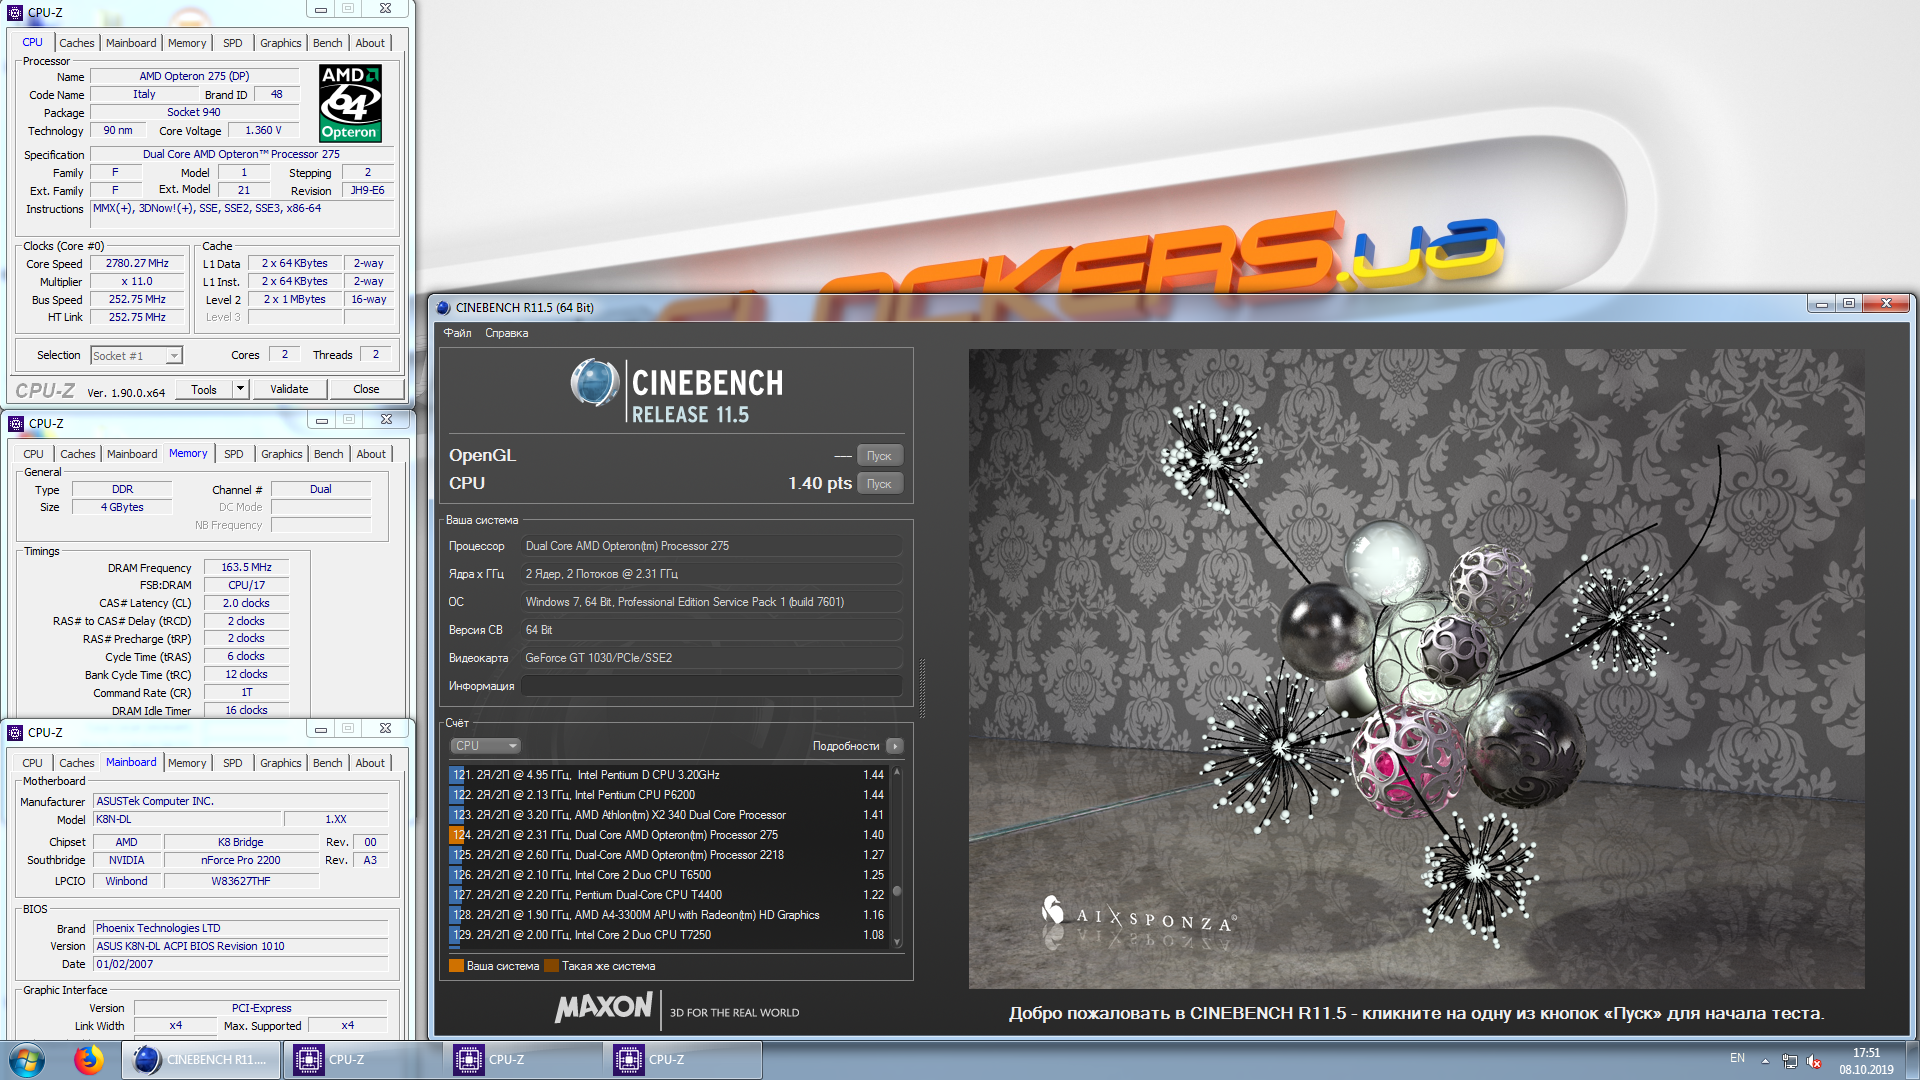Viewport: 1920px width, 1080px height.
Task: Click the Cinebench panel resize grip
Action: [x=922, y=689]
